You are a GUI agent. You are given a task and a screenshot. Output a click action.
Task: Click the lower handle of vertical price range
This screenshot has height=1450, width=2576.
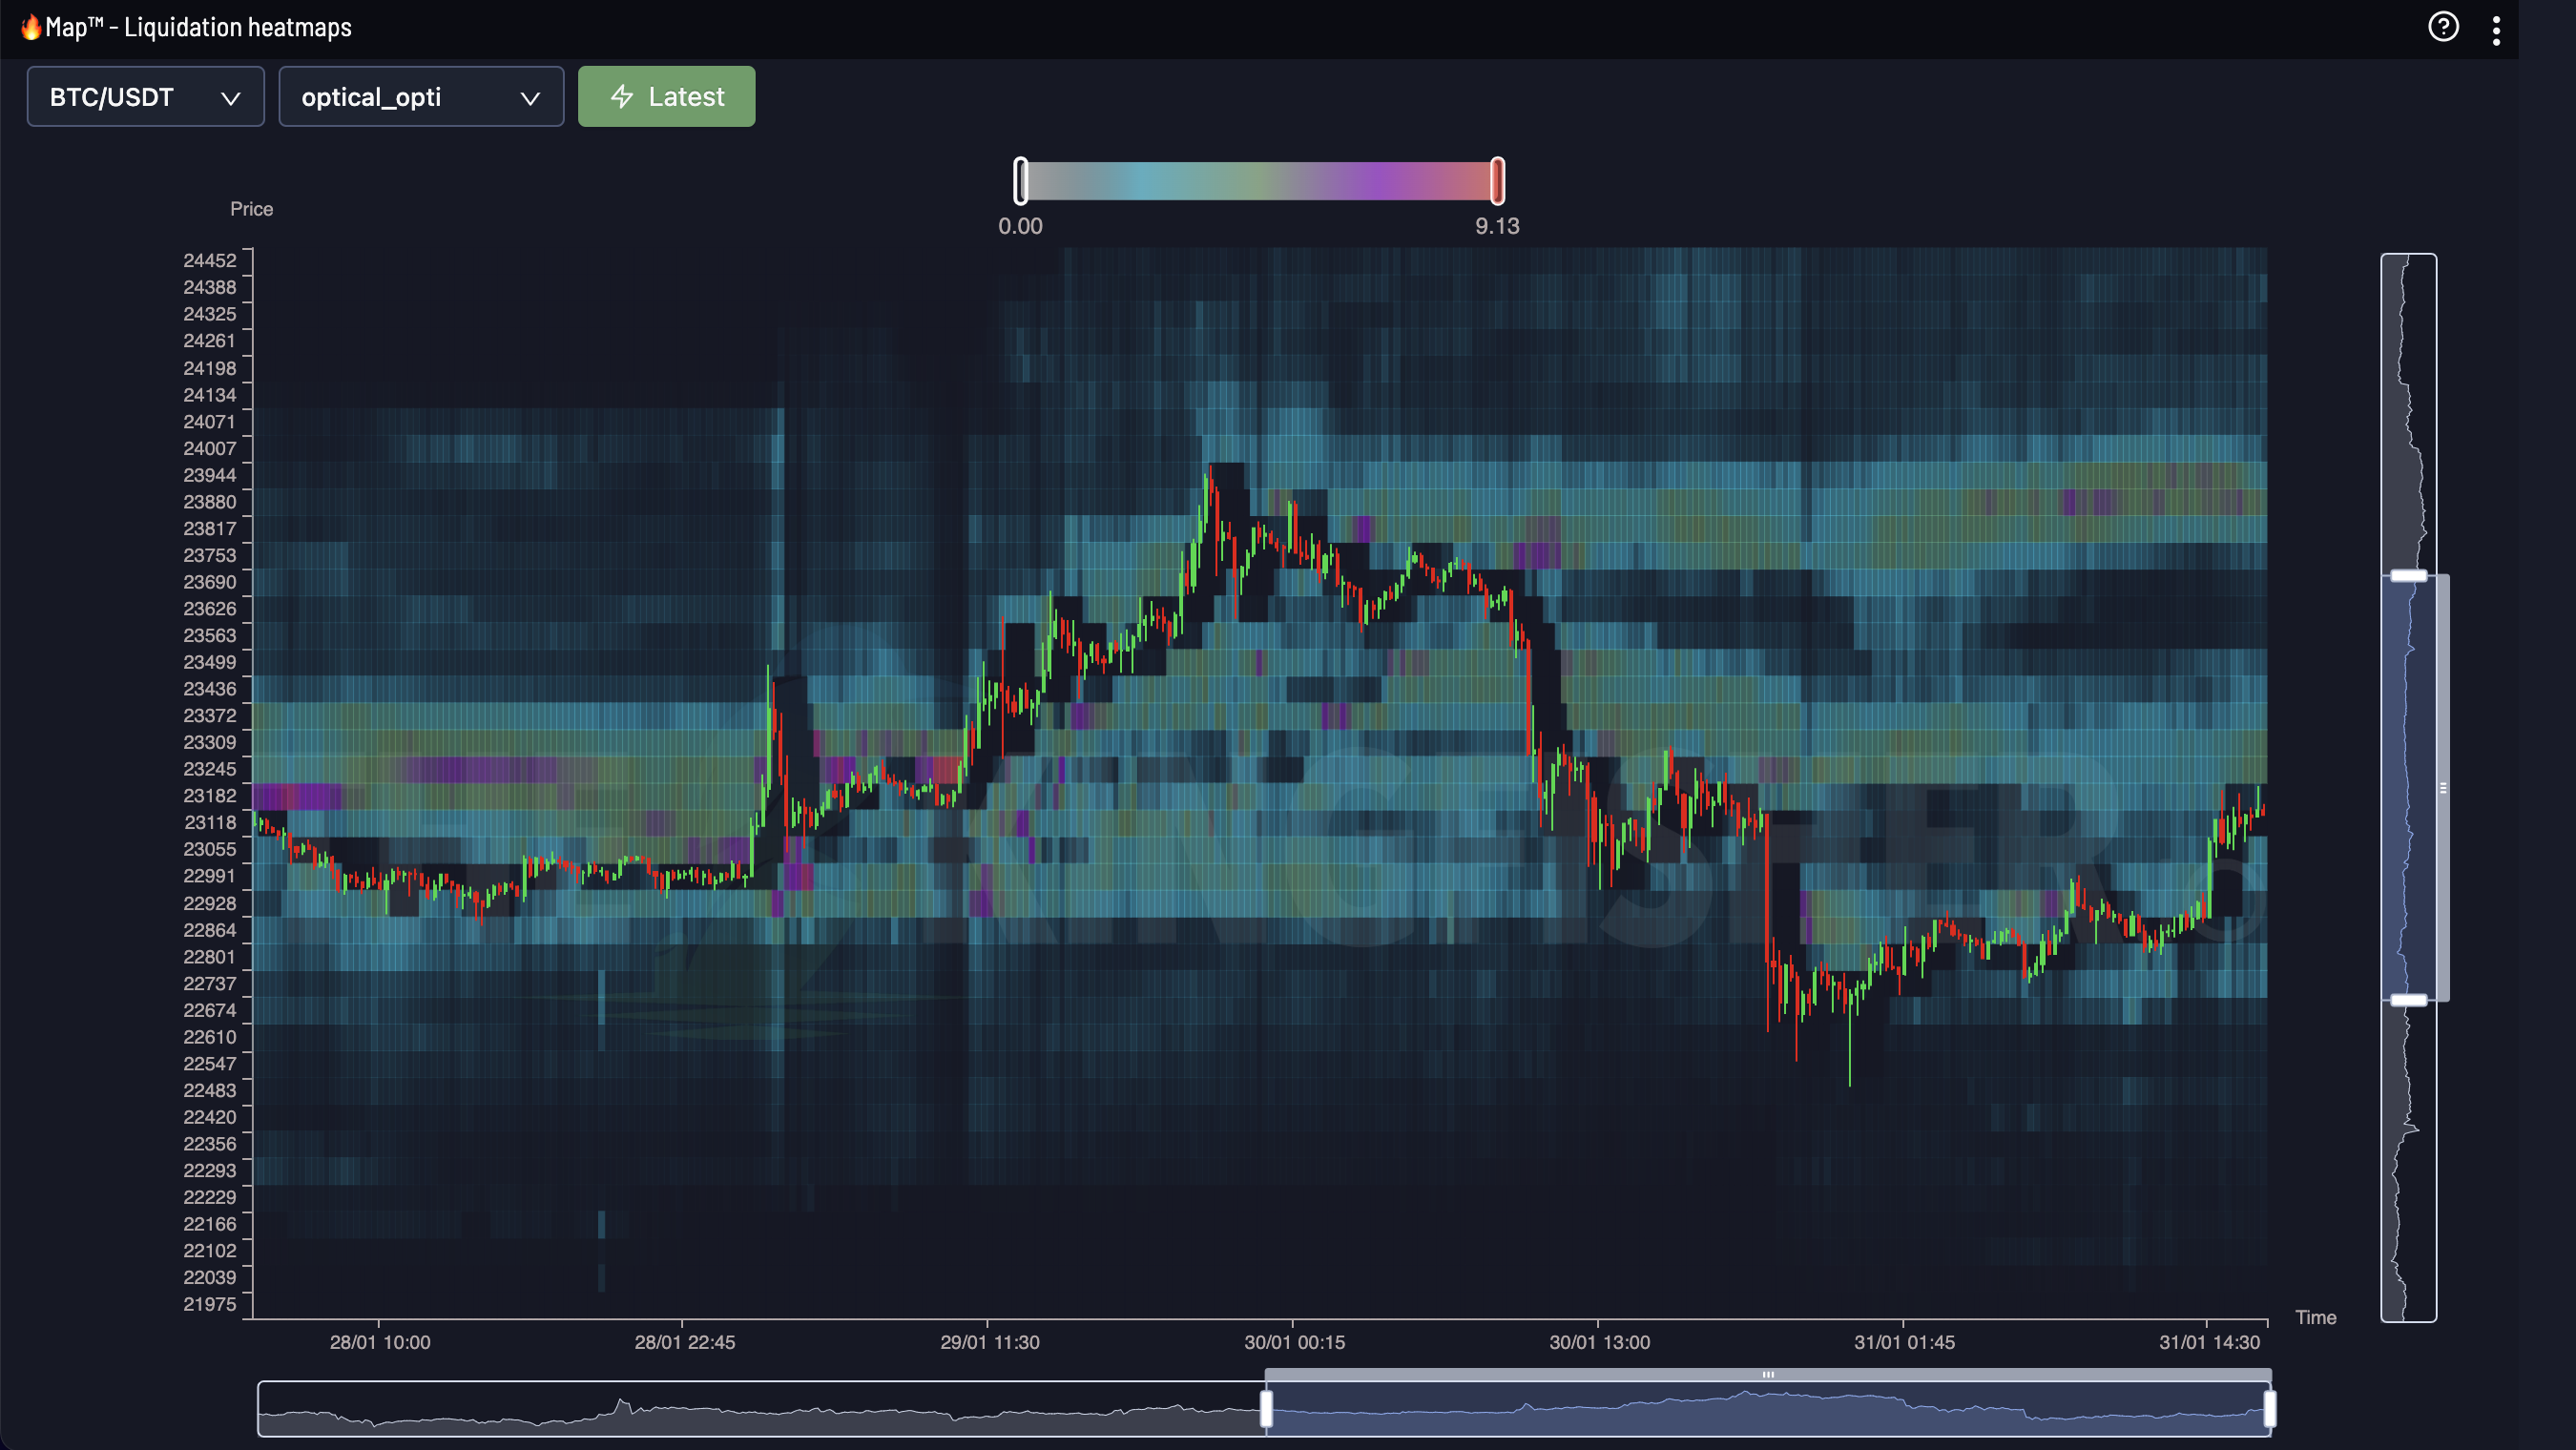coord(2408,1000)
